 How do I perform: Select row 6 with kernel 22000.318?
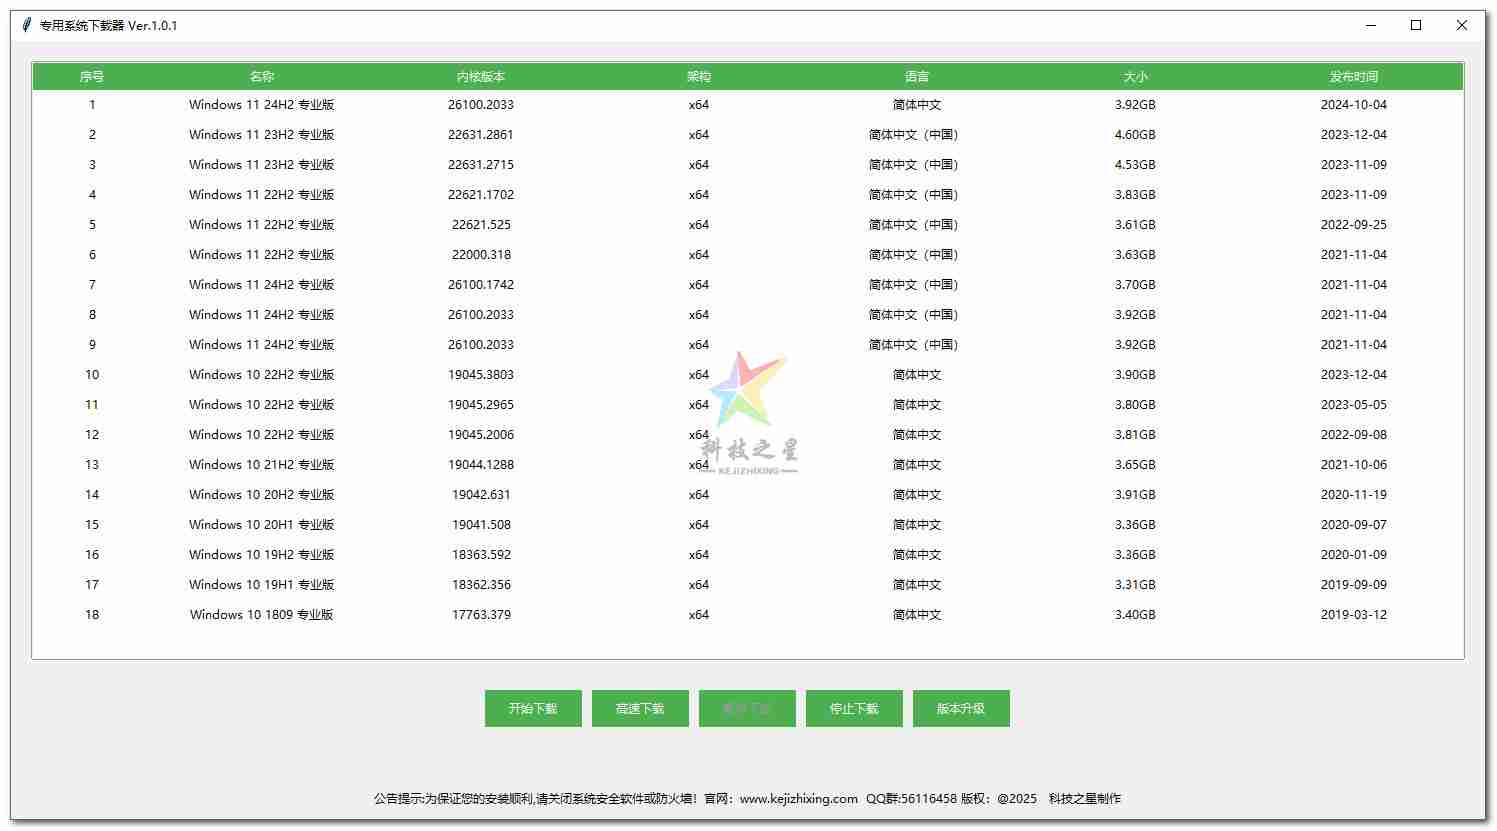click(x=481, y=255)
